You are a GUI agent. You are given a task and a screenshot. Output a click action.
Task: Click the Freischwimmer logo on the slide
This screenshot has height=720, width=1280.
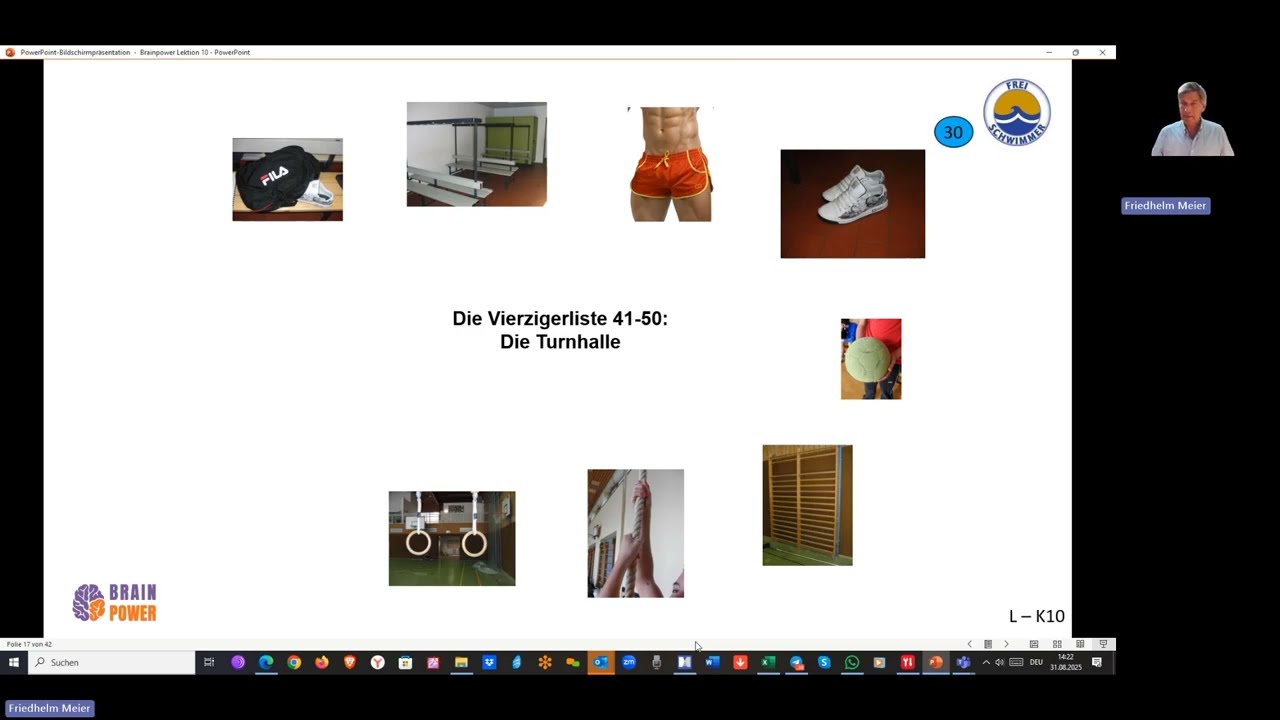pos(1017,112)
